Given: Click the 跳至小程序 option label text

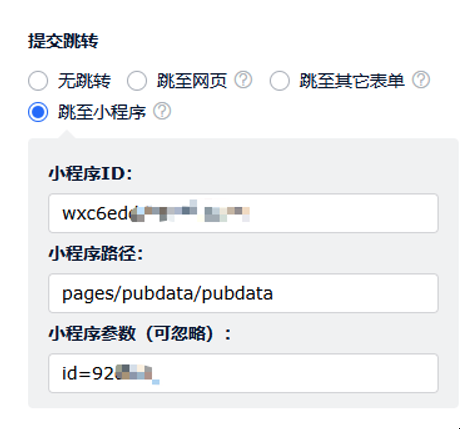Looking at the screenshot, I should pos(102,112).
